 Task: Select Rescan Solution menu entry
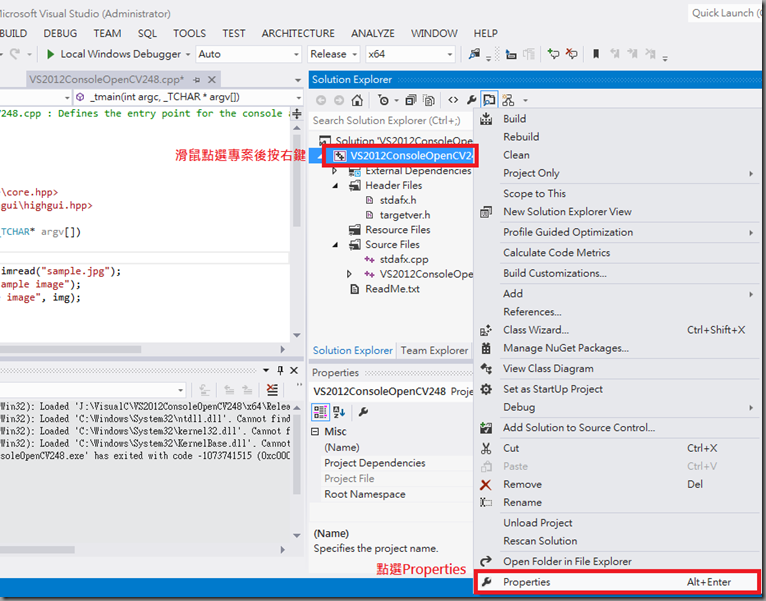pos(617,541)
